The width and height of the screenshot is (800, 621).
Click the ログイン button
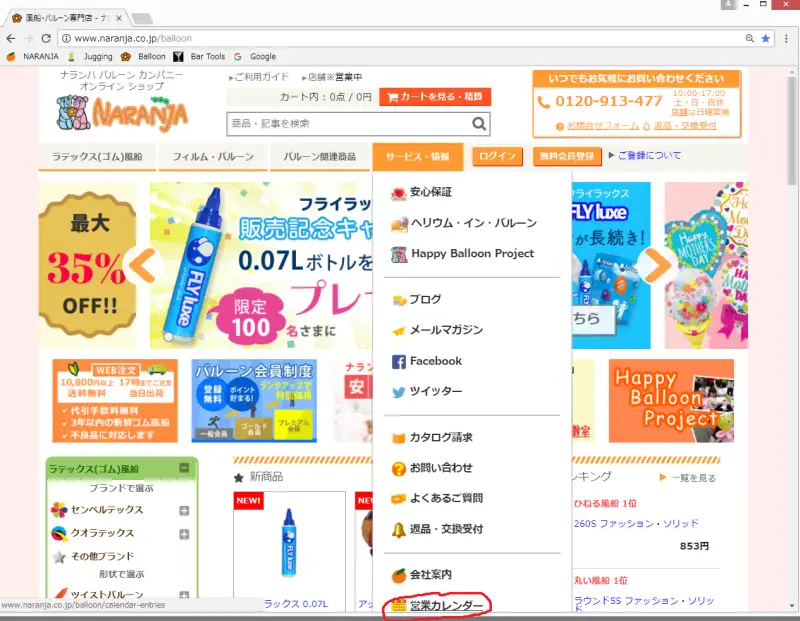pyautogui.click(x=497, y=156)
